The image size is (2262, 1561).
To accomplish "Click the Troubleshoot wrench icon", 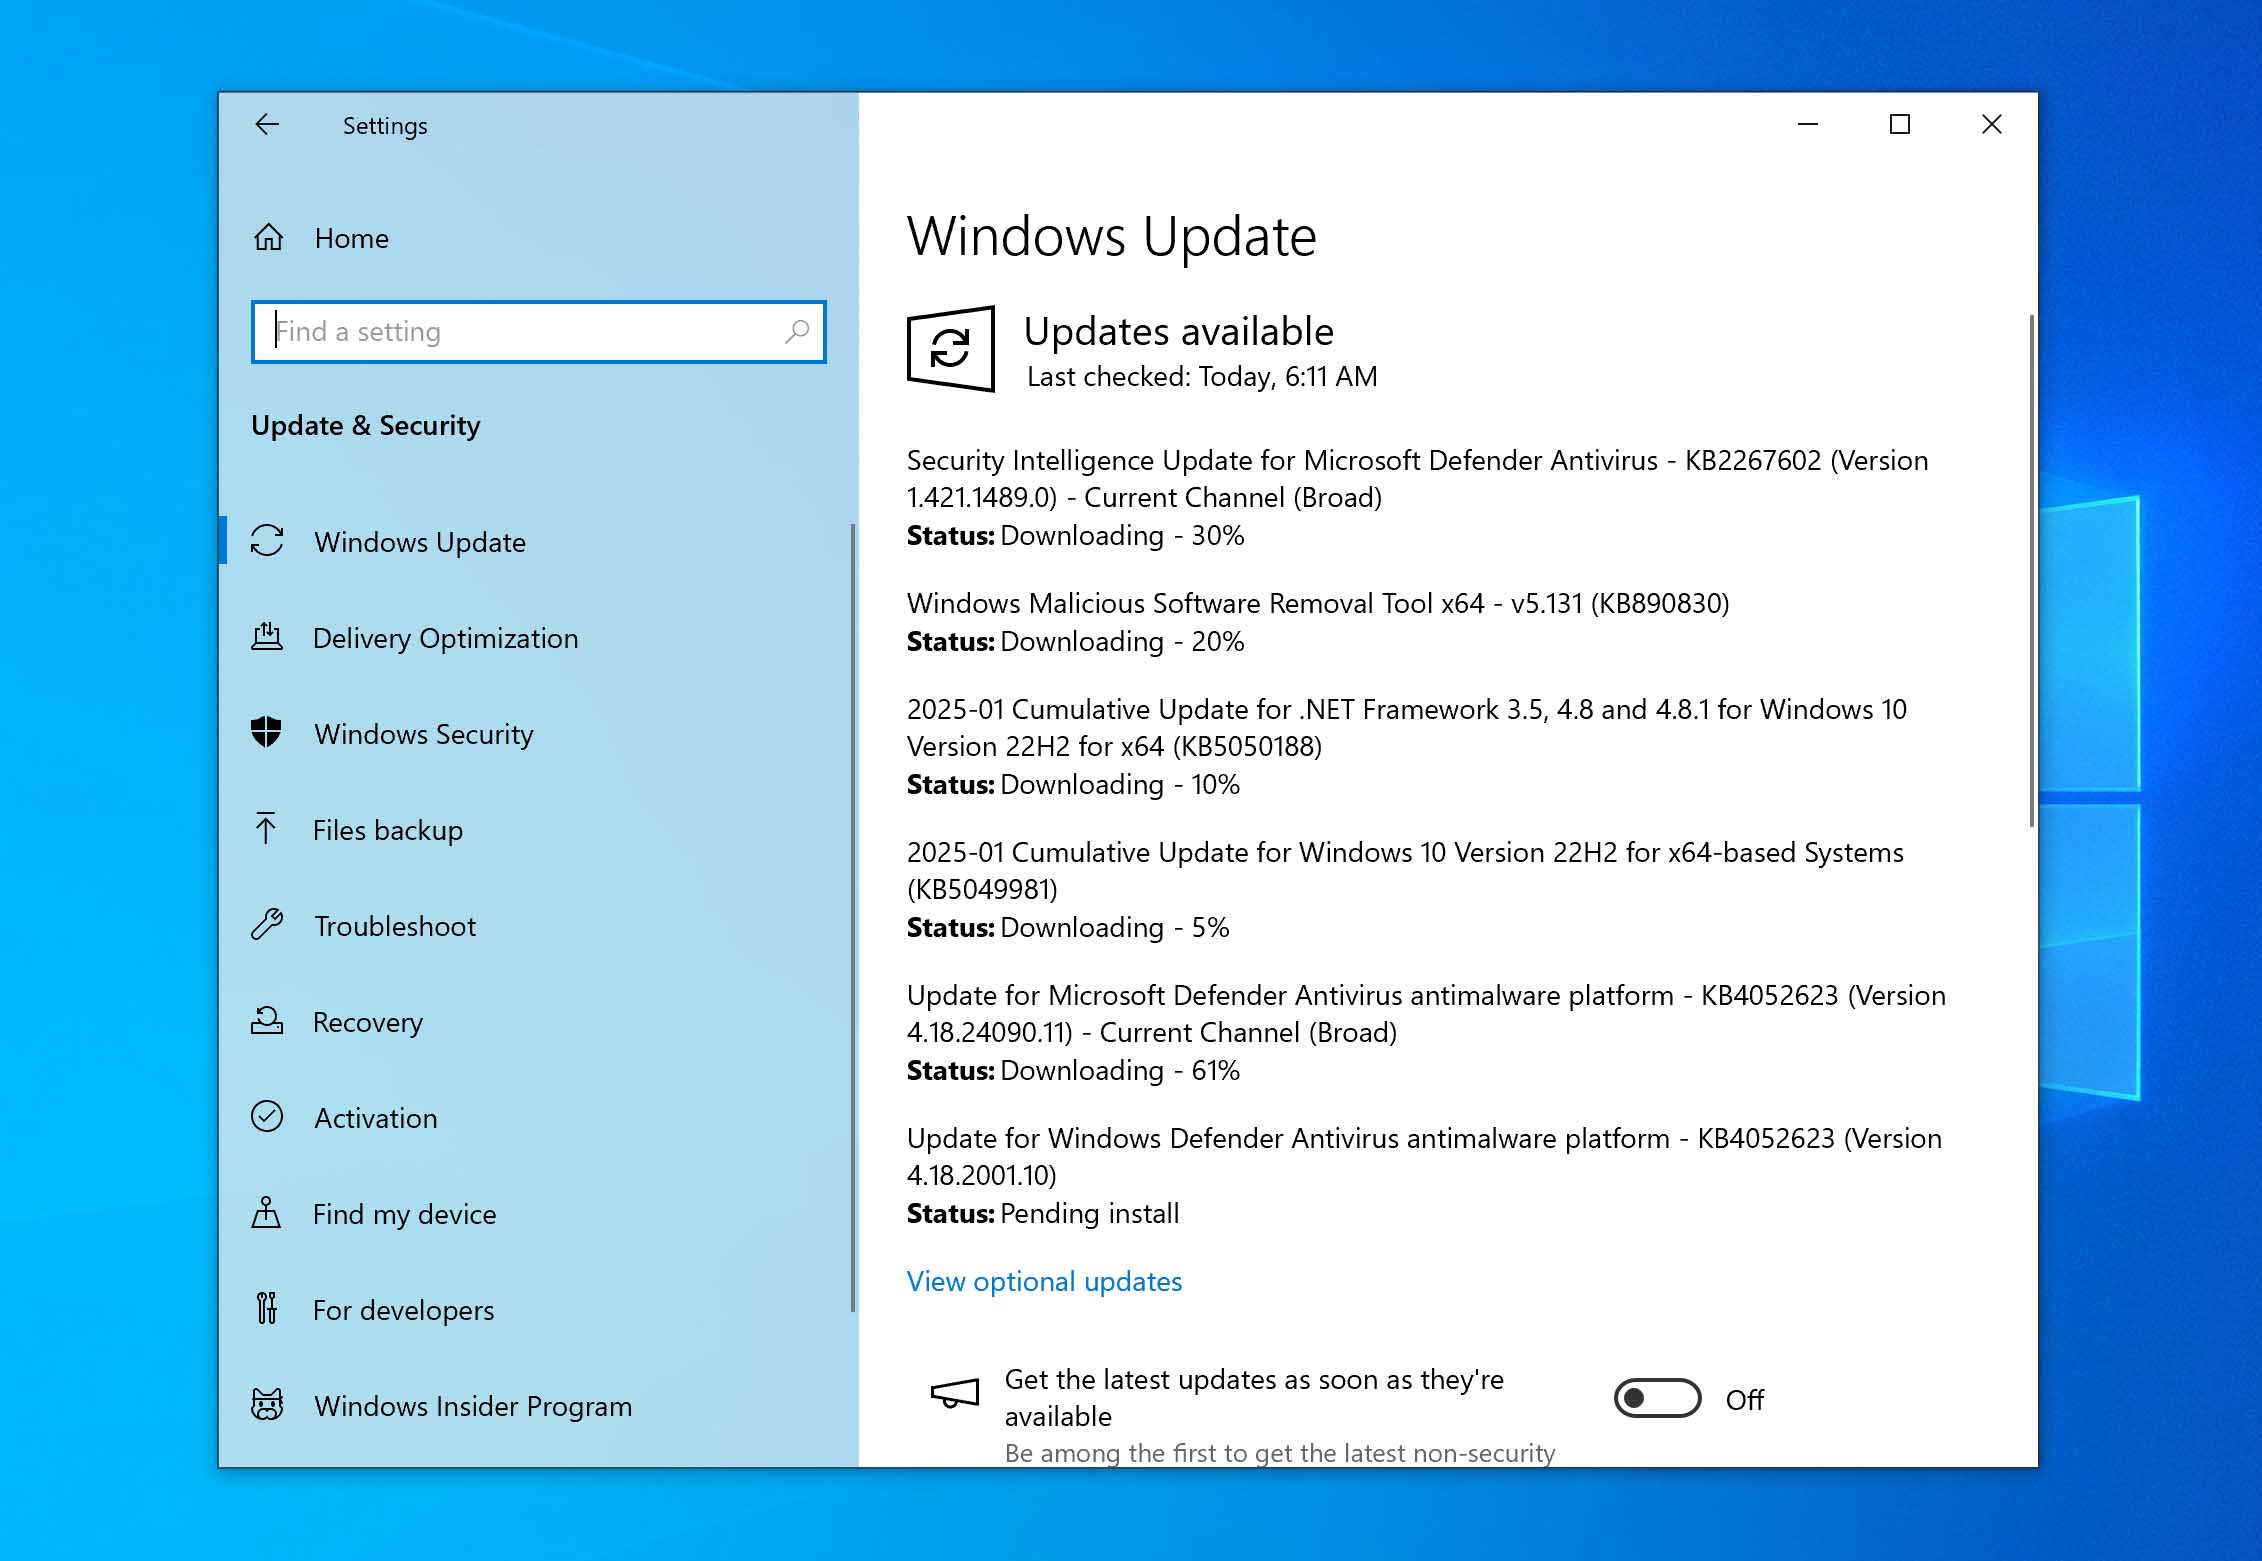I will tap(267, 925).
